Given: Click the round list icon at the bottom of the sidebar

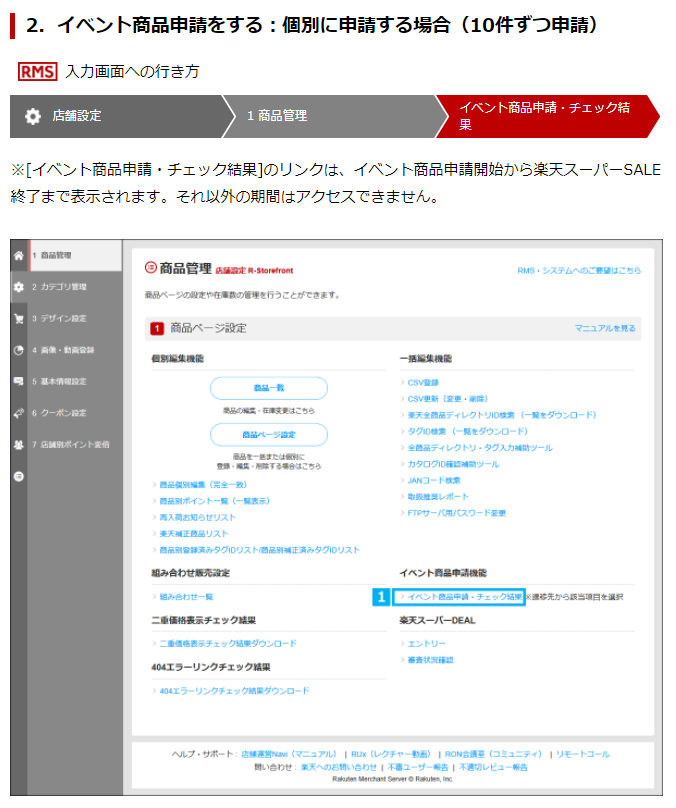Looking at the screenshot, I should click(19, 476).
